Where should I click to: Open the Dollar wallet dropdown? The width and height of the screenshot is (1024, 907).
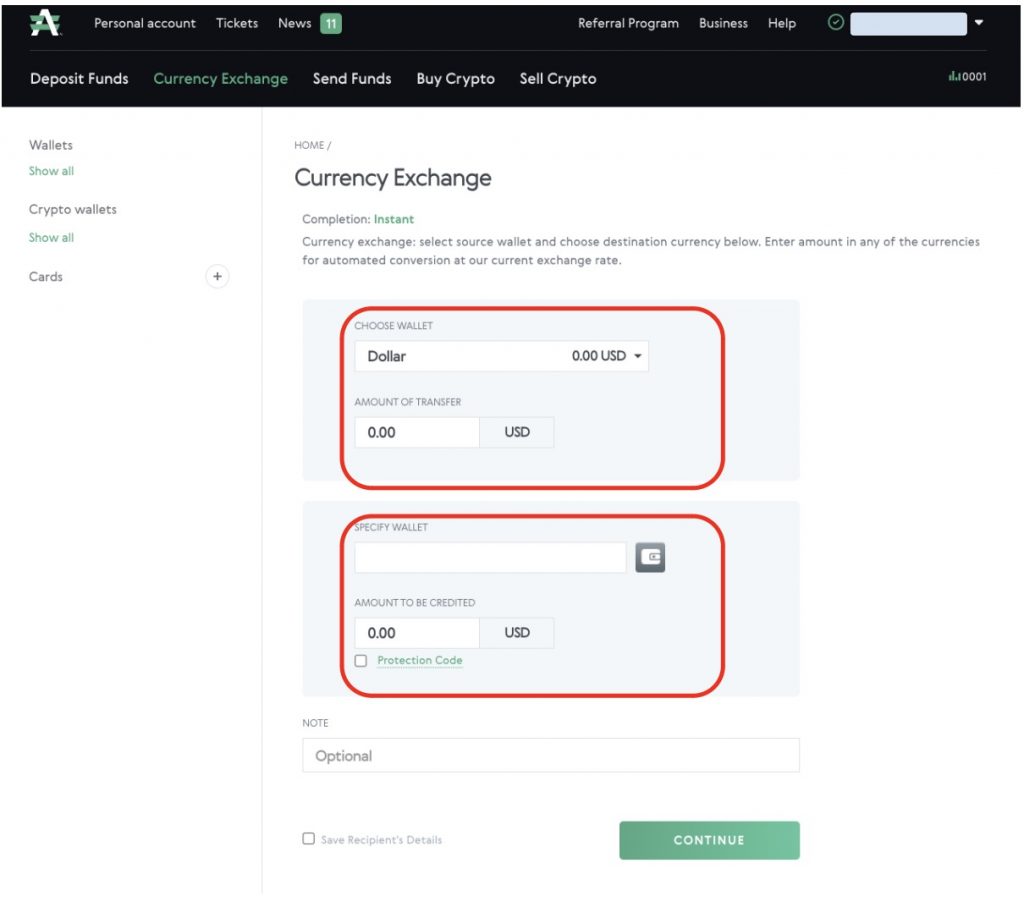coord(639,356)
